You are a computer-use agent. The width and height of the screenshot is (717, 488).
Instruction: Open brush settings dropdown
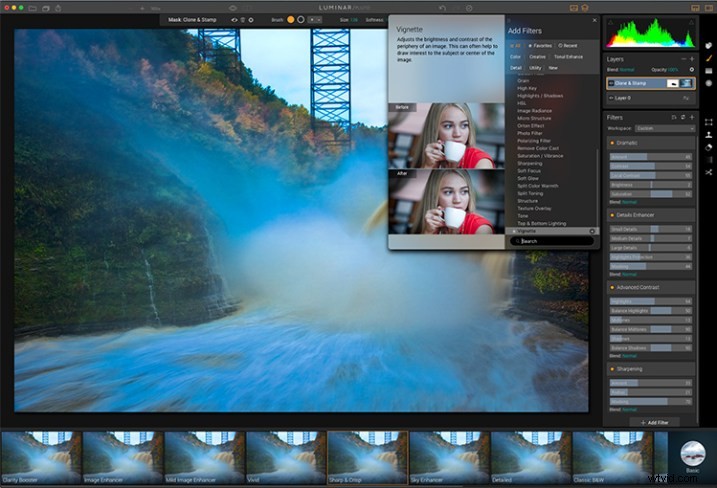pyautogui.click(x=315, y=20)
